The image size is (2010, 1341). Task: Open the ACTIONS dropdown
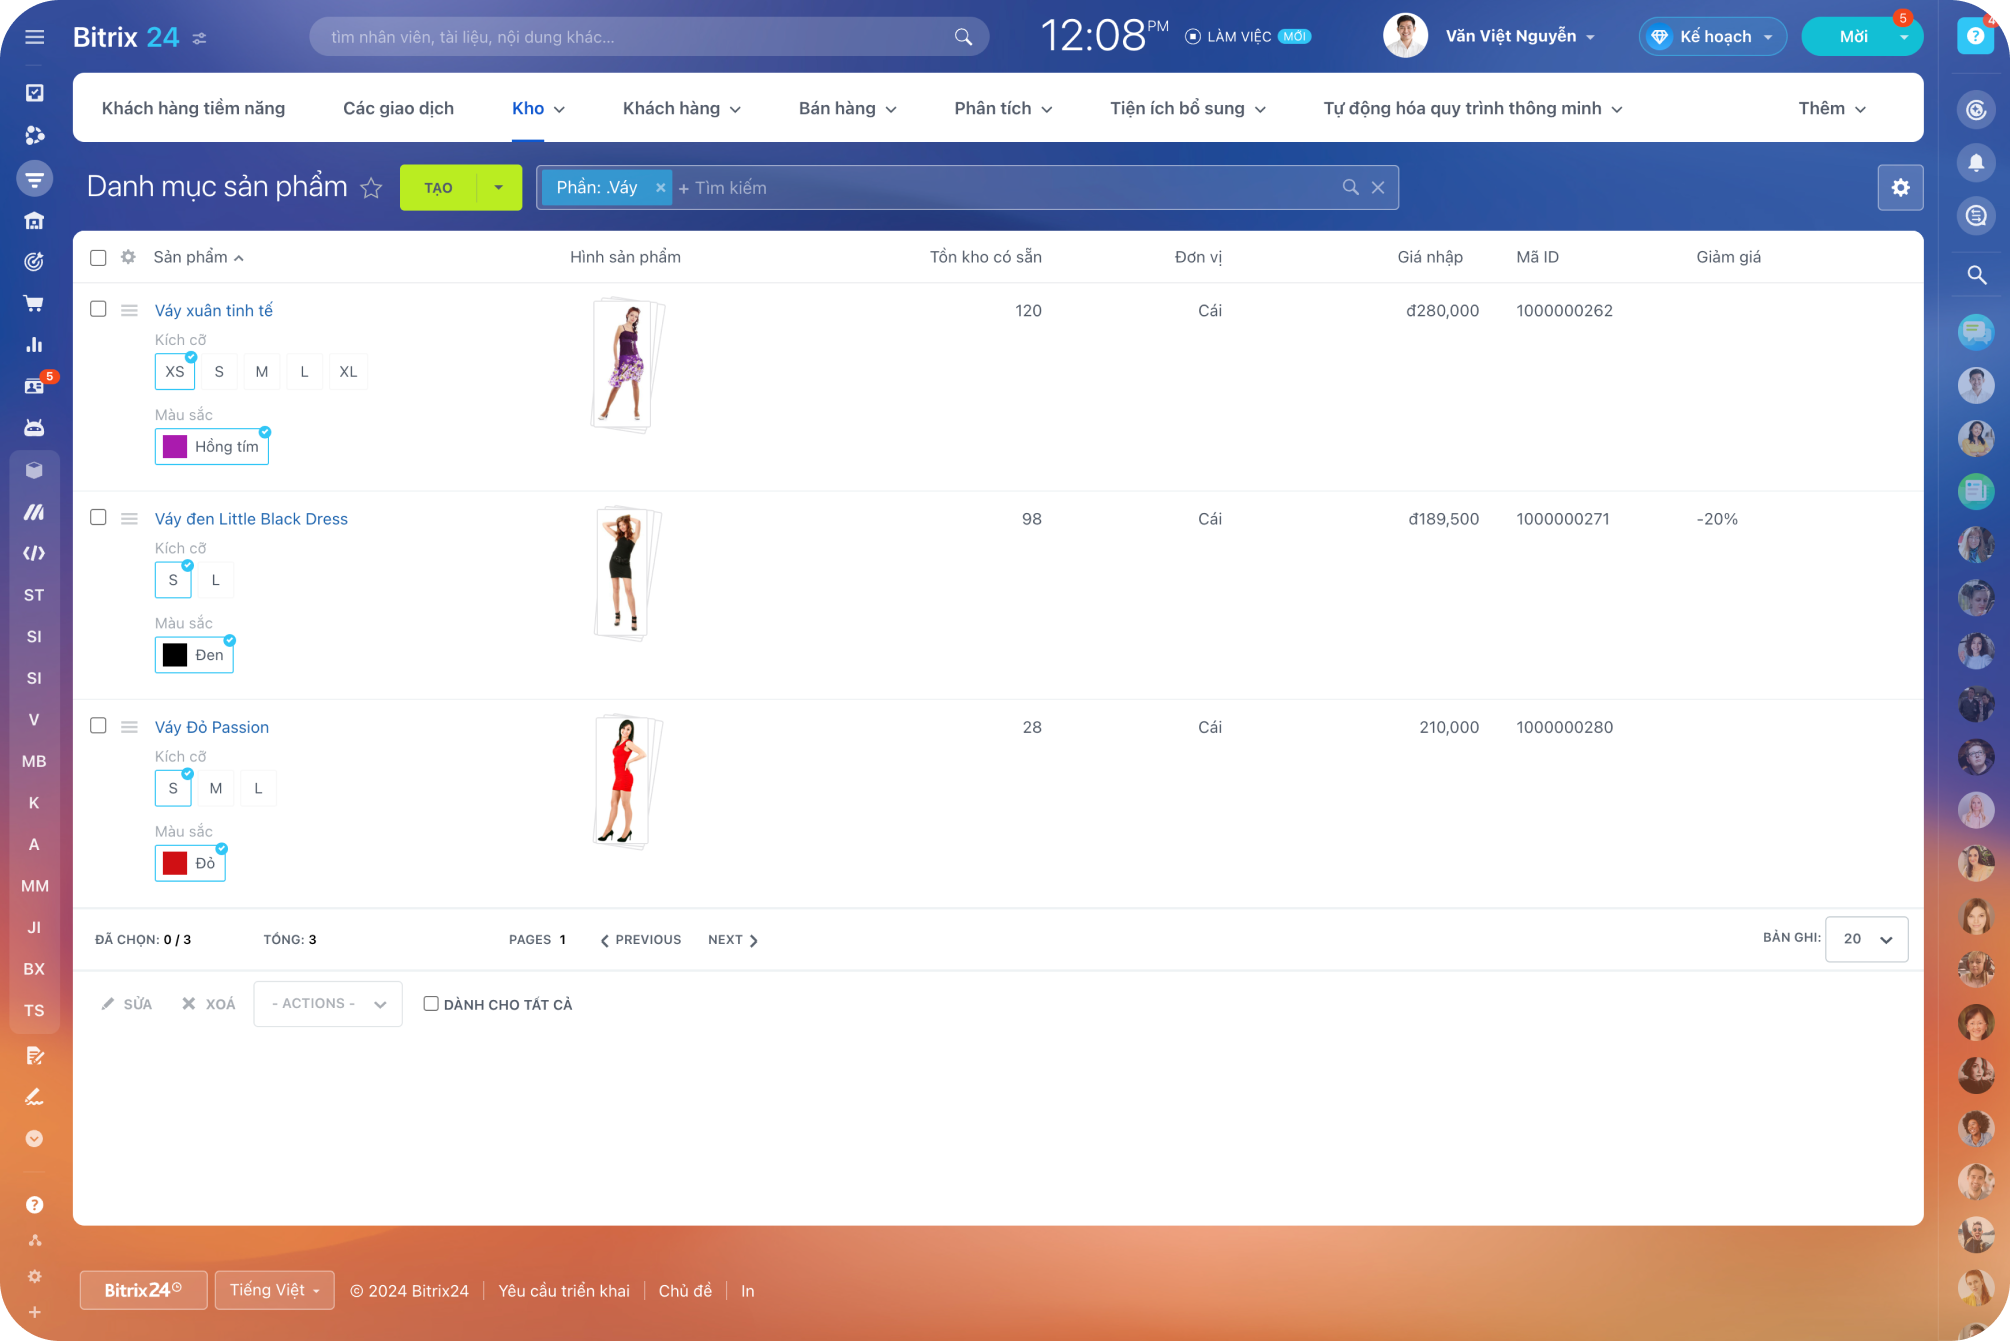tap(328, 1003)
